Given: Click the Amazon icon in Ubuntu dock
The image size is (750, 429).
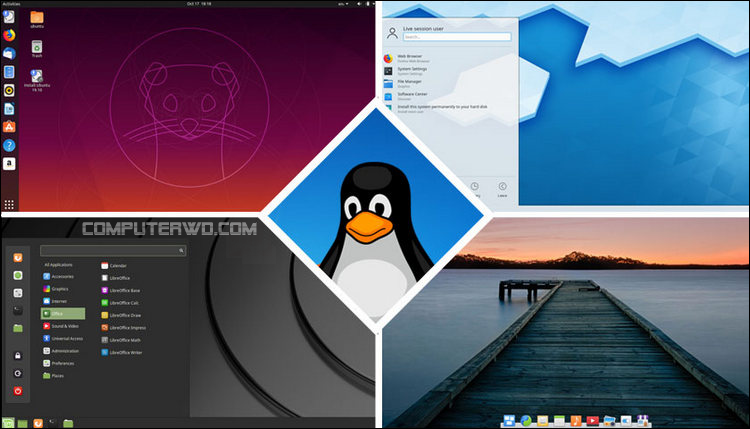Looking at the screenshot, I should pyautogui.click(x=9, y=164).
